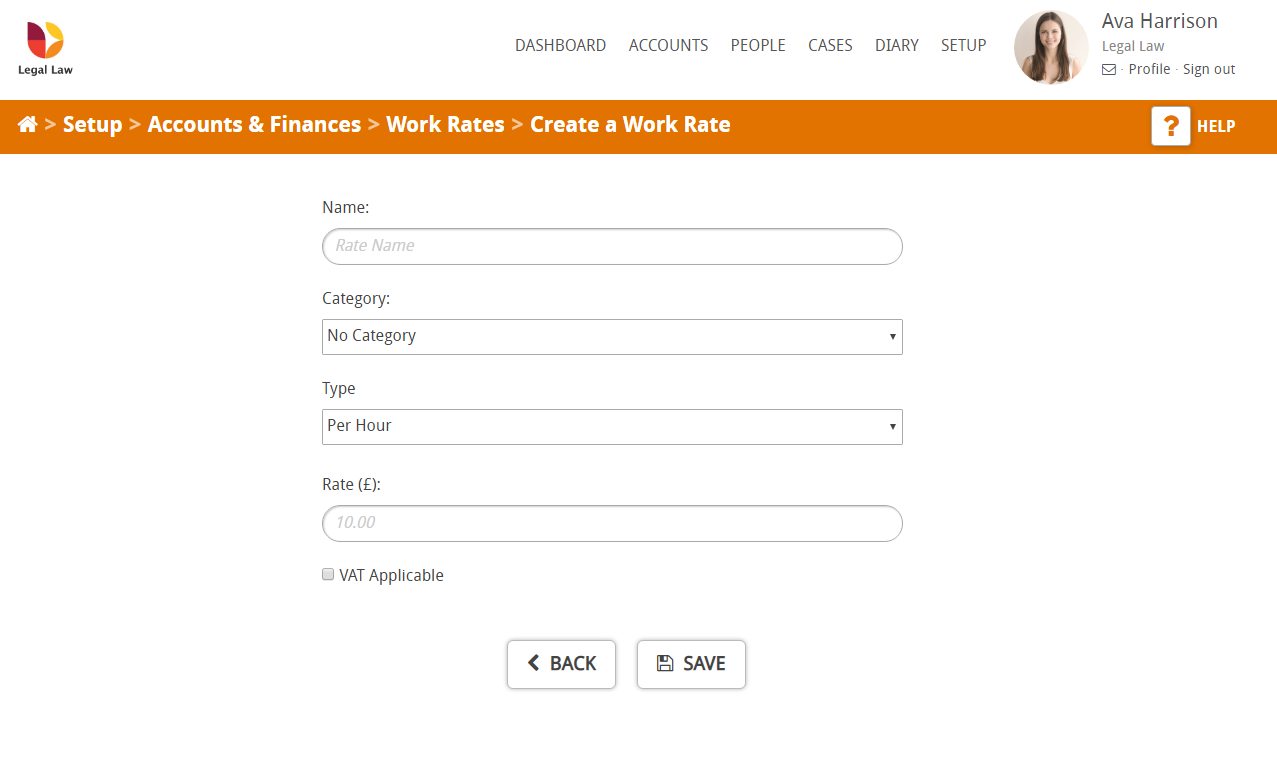Viewport: 1277px width, 764px height.
Task: Go to the ACCOUNTS menu item
Action: pos(668,45)
